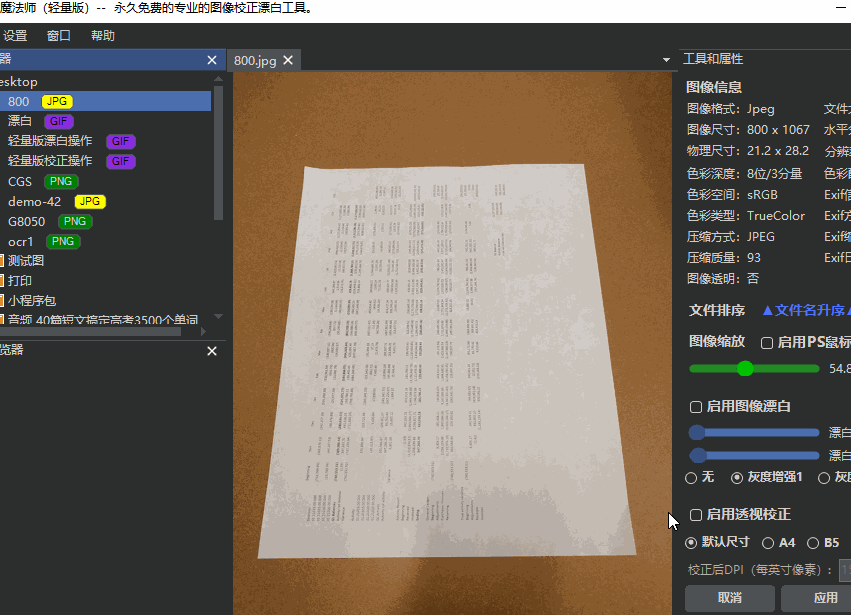Click the GIF badge next to 漂白

[x=58, y=121]
